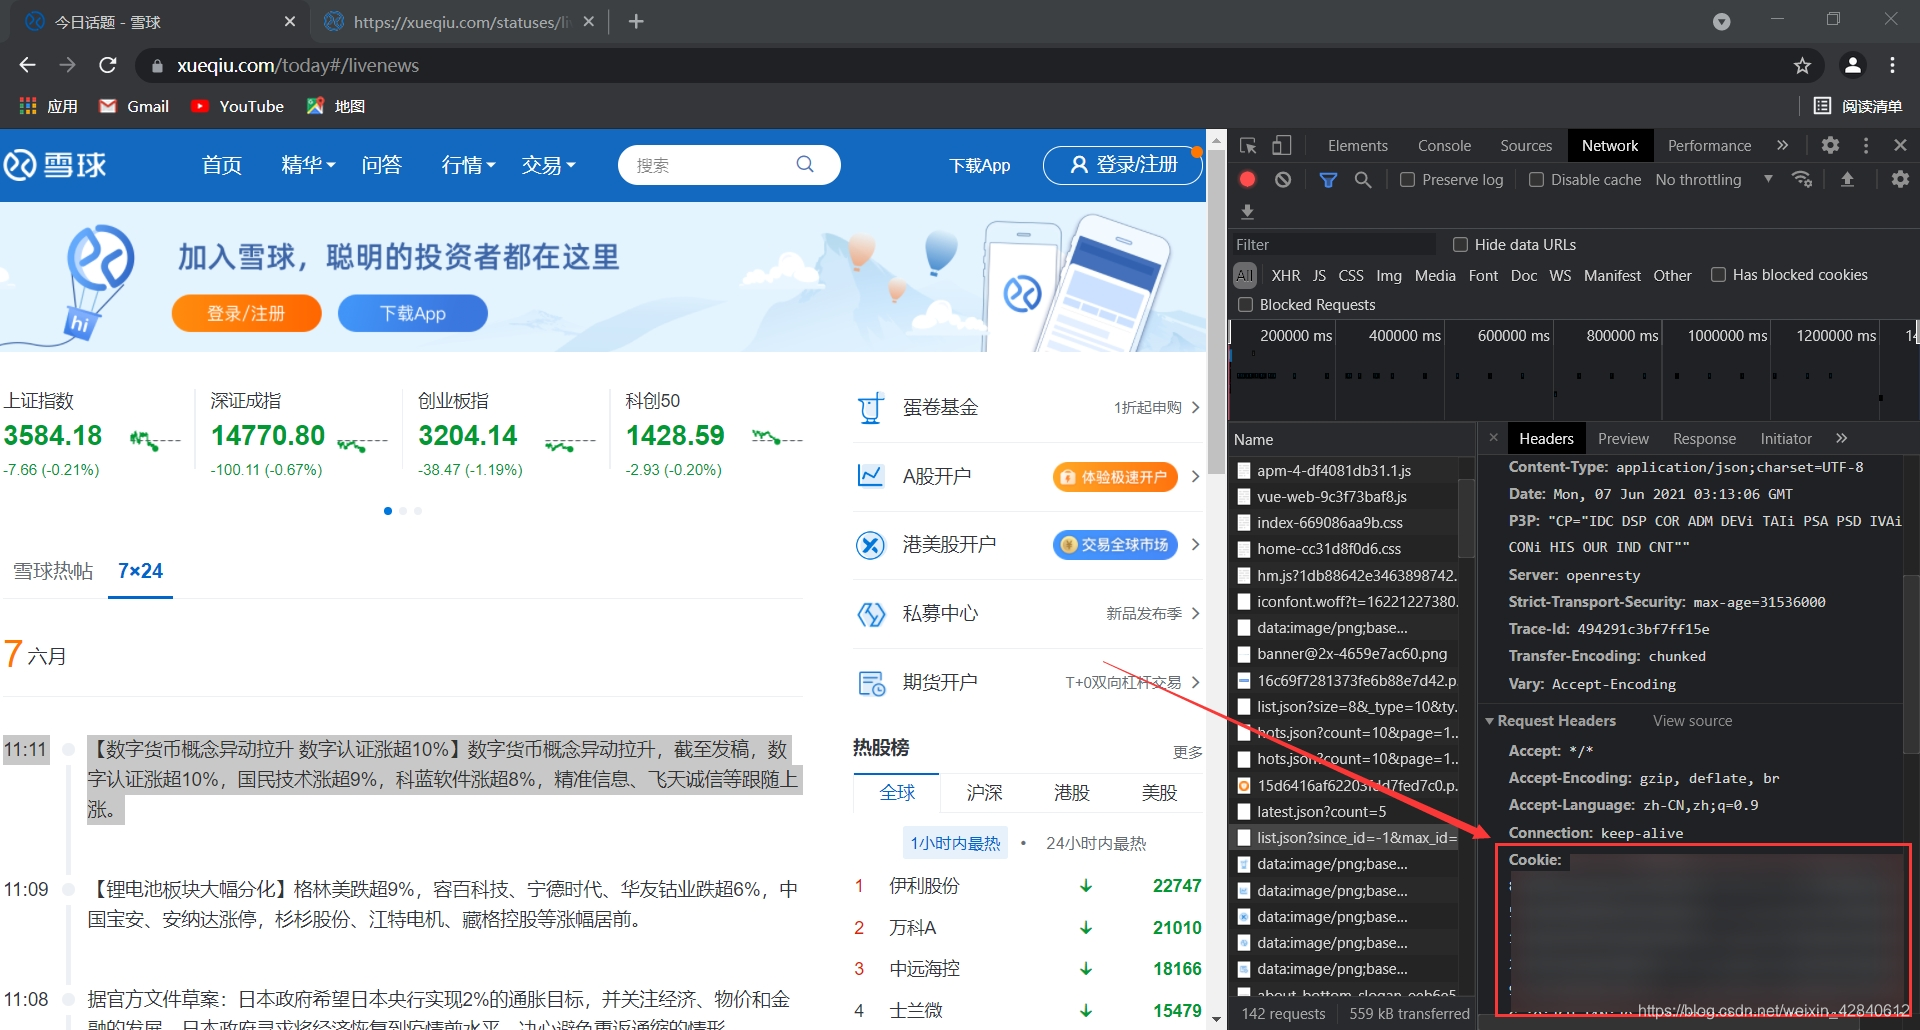1920x1030 pixels.
Task: Reload the xueqiu page
Action: (x=108, y=66)
